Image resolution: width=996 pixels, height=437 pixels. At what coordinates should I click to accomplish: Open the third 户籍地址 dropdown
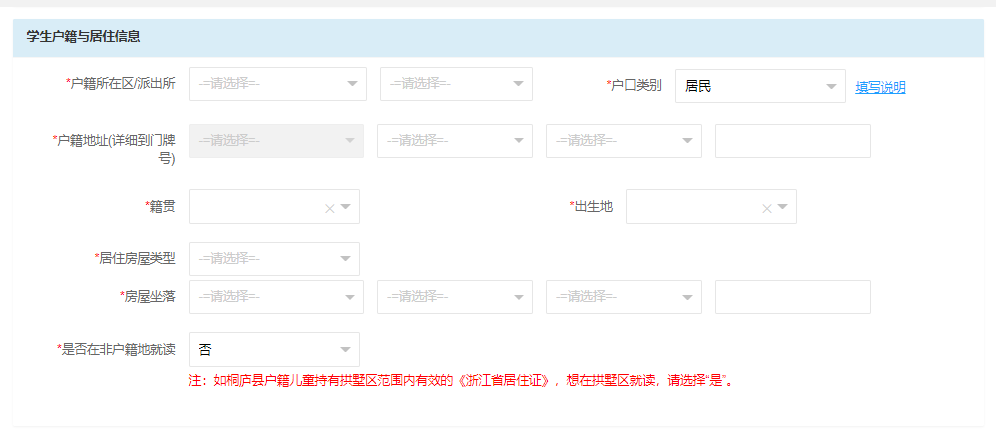pos(624,141)
